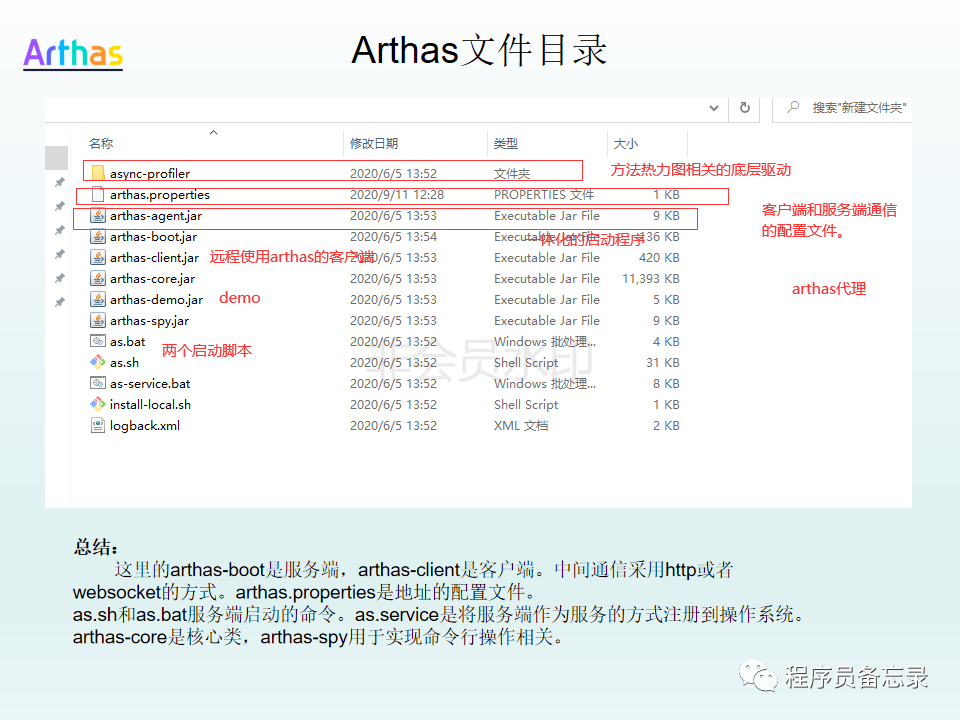Screen dimensions: 960x720
Task: Click the size 11,393 KB of arthas-core.jar
Action: (651, 279)
